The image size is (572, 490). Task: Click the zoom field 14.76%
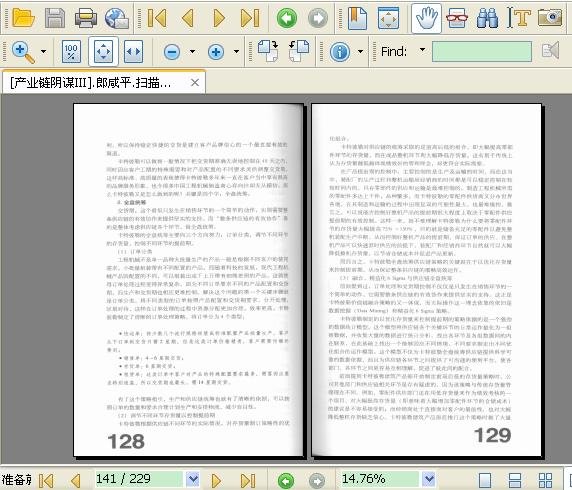(x=379, y=479)
